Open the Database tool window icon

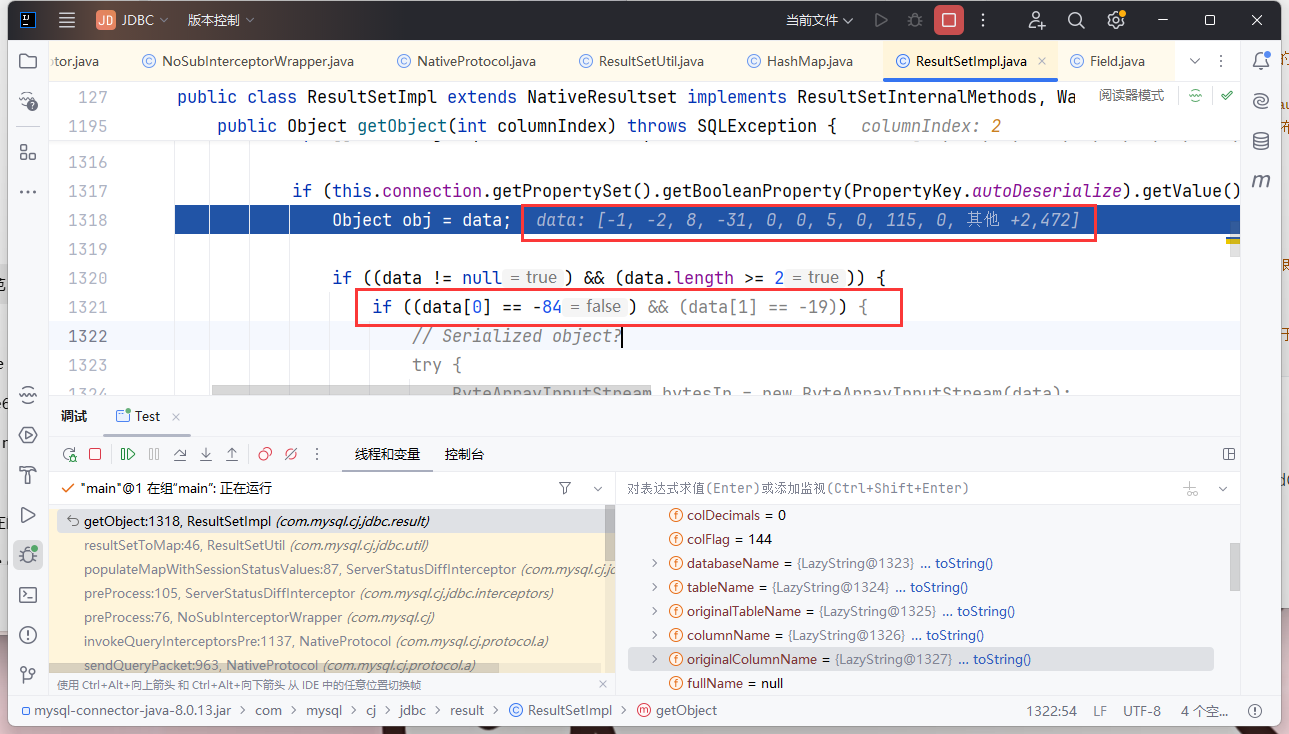1261,141
